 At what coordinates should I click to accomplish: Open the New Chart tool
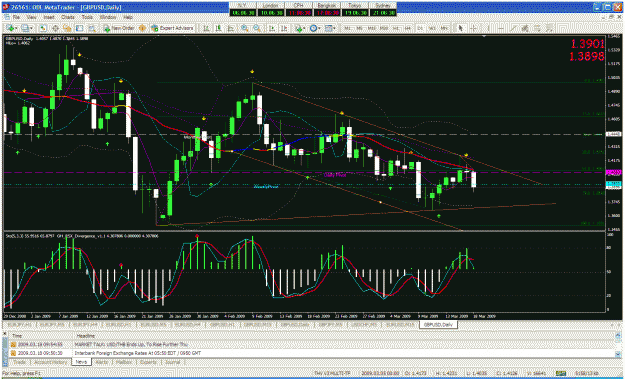(10, 28)
